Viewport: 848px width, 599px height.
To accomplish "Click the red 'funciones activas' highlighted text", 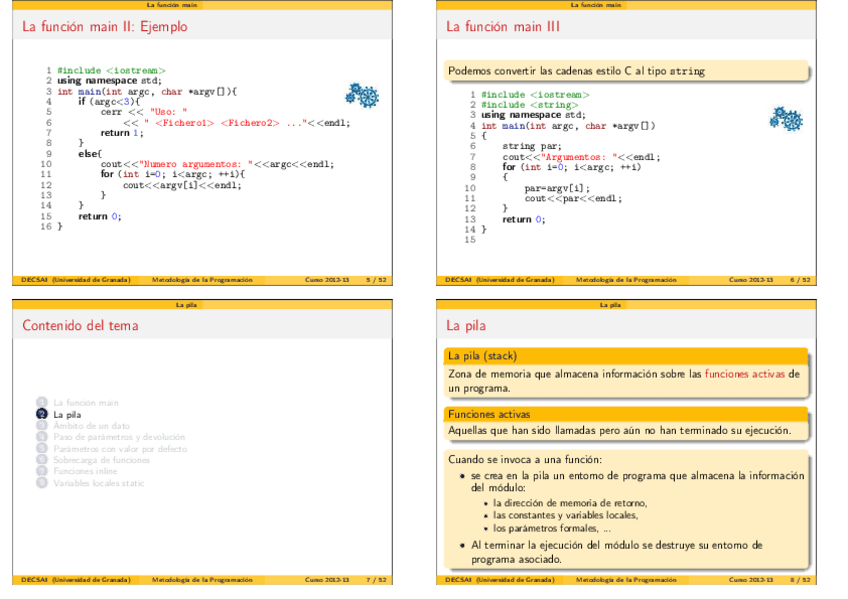I will 745,374.
